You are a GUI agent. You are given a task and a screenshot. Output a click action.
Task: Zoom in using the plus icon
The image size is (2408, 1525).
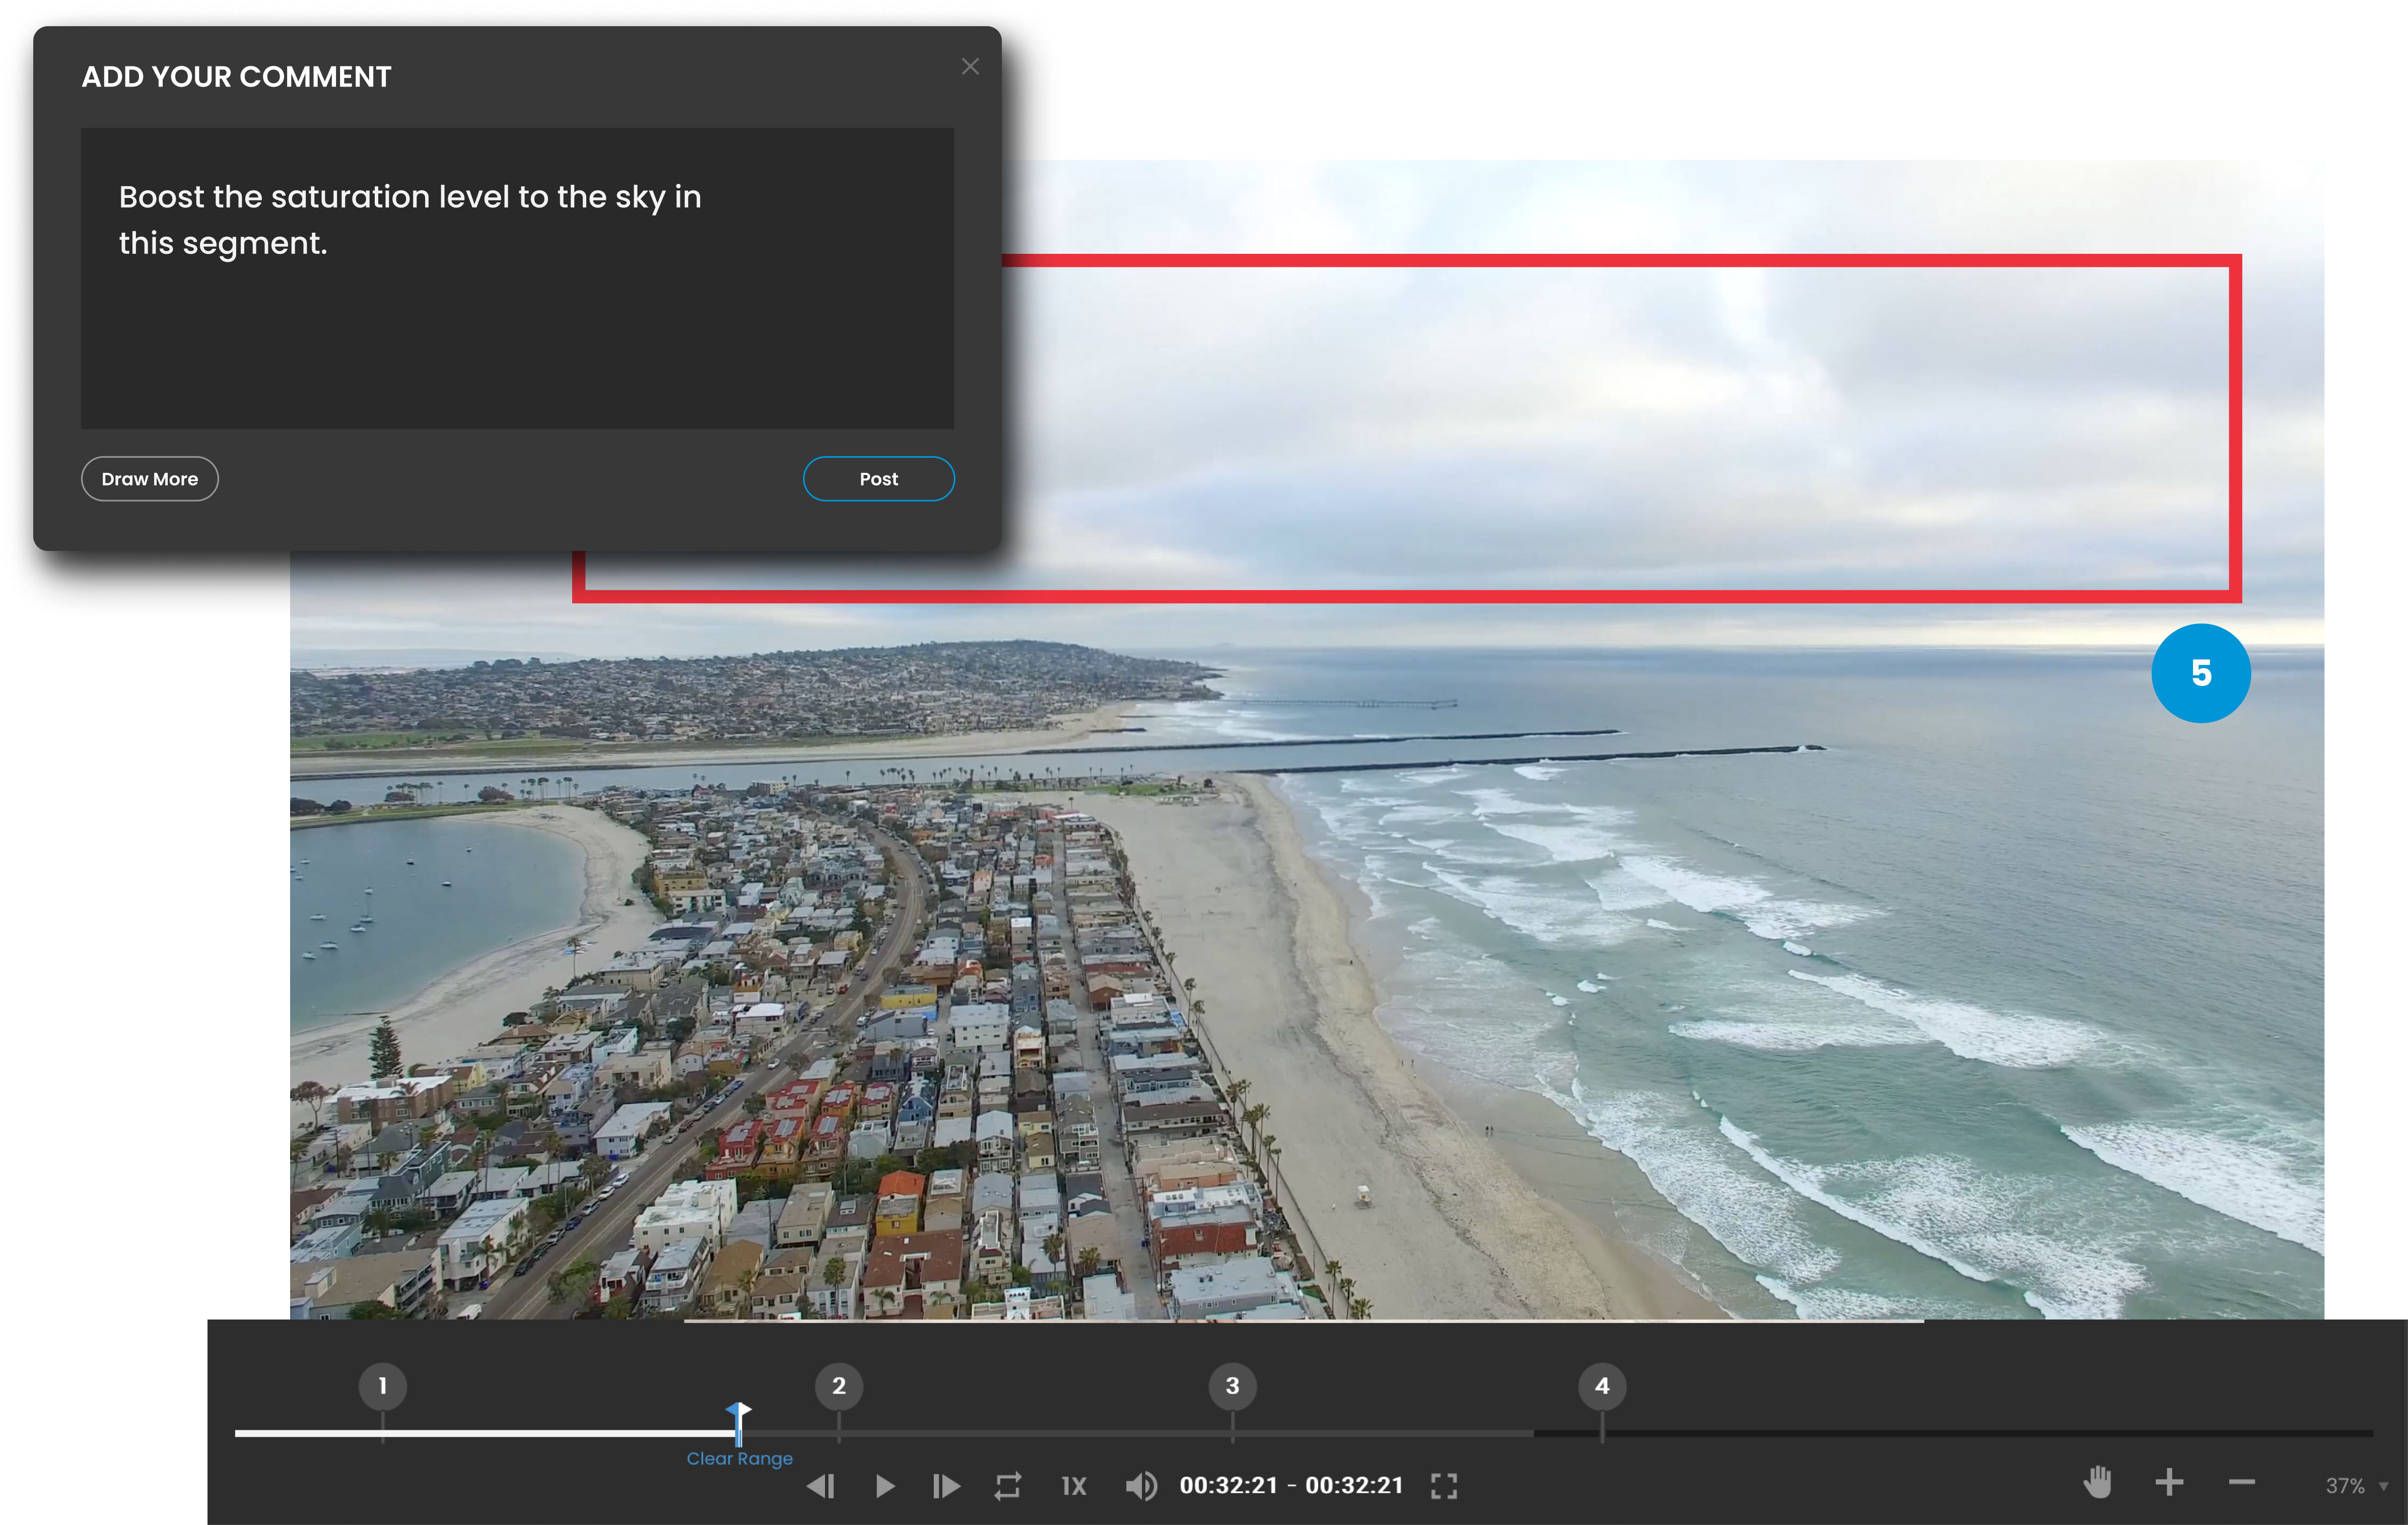click(2169, 1484)
